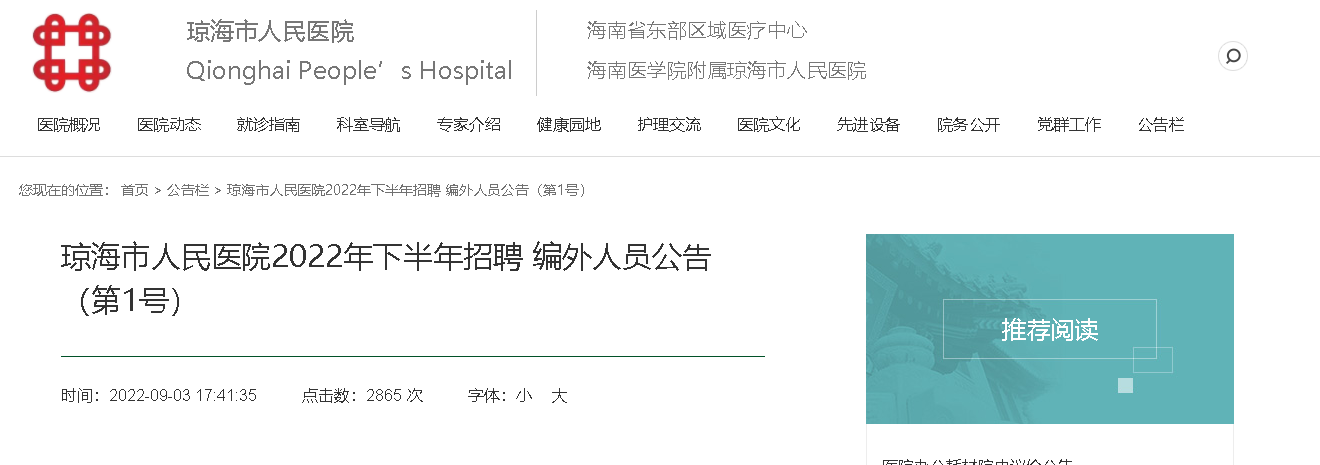This screenshot has width=1320, height=465.
Task: Select 专家介绍 in navigation bar
Action: pyautogui.click(x=469, y=125)
